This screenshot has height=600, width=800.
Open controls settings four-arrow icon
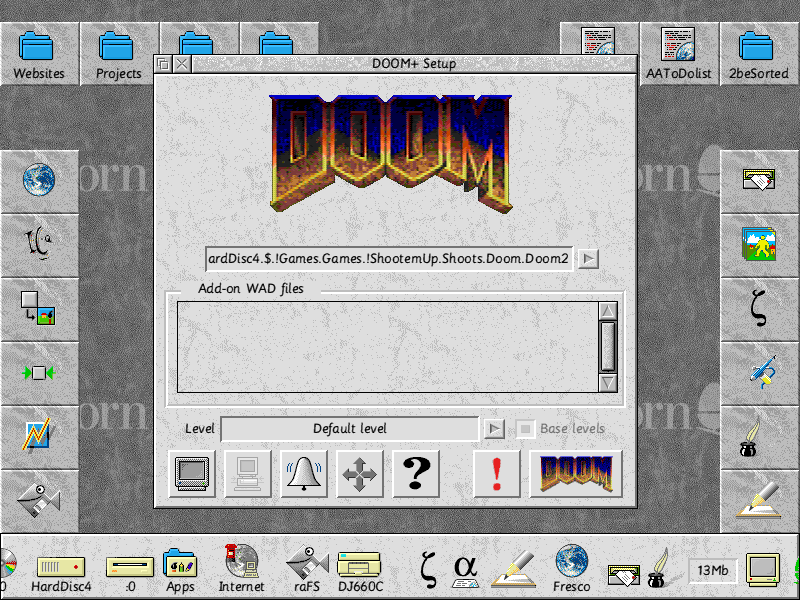tap(360, 474)
